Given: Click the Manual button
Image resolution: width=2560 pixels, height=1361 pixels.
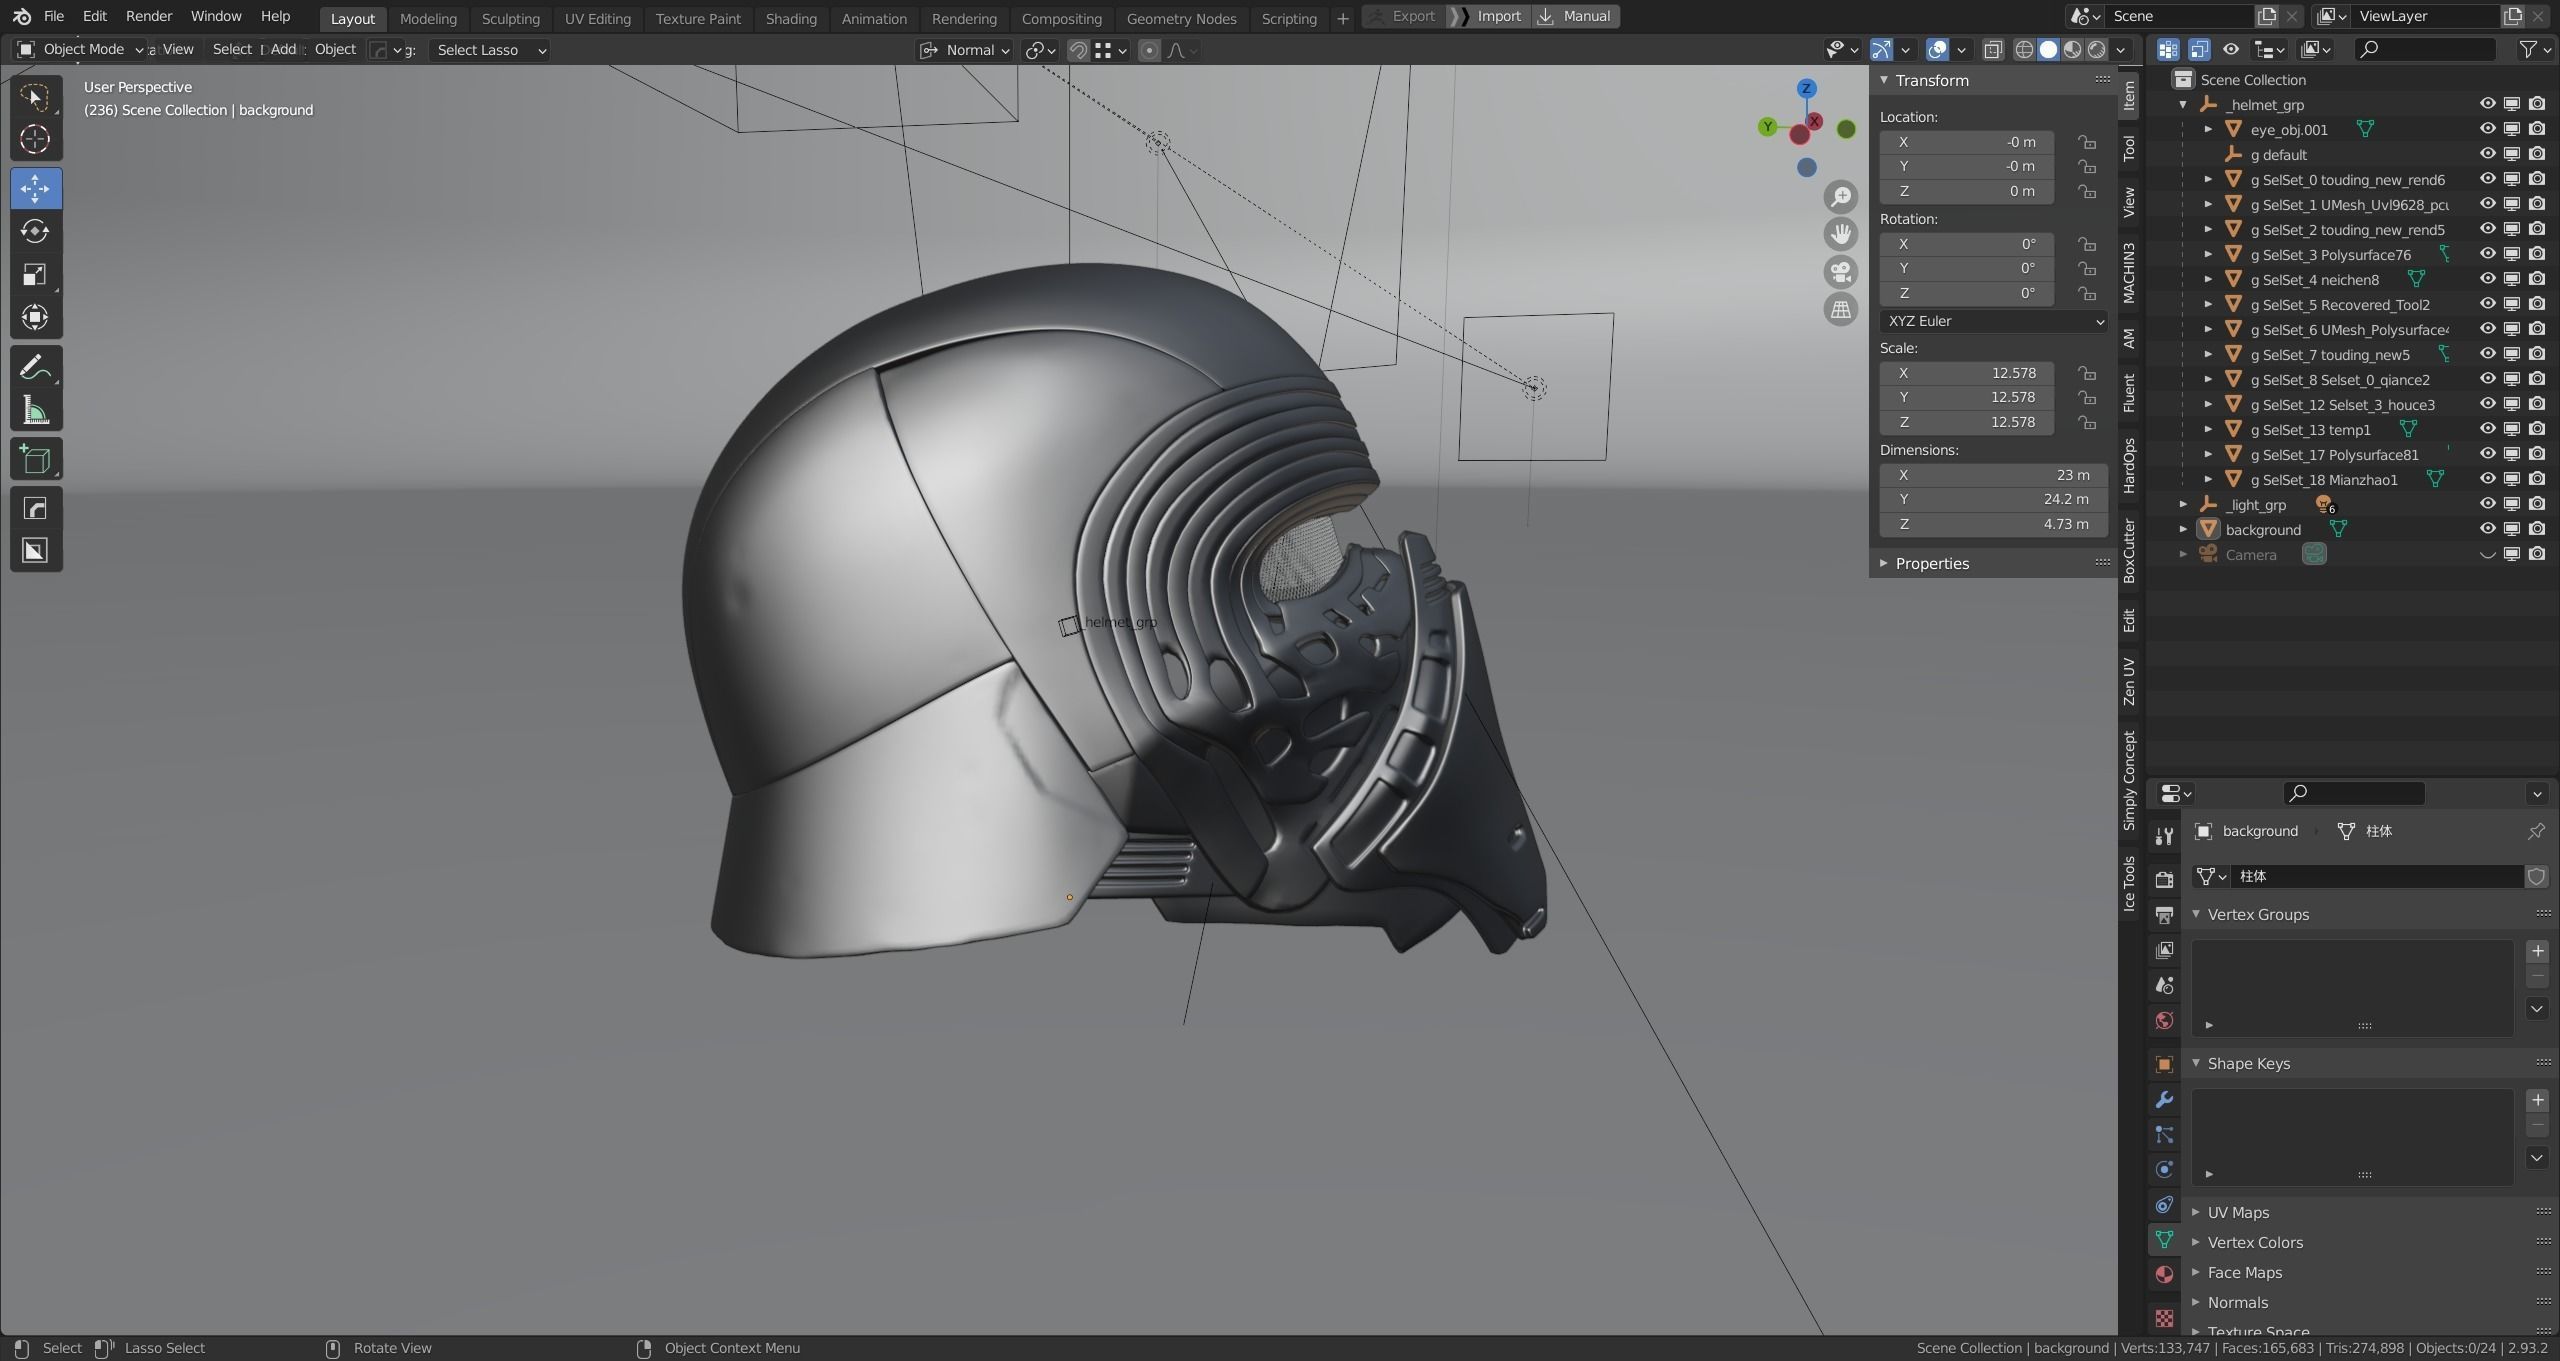Looking at the screenshot, I should click(1576, 16).
